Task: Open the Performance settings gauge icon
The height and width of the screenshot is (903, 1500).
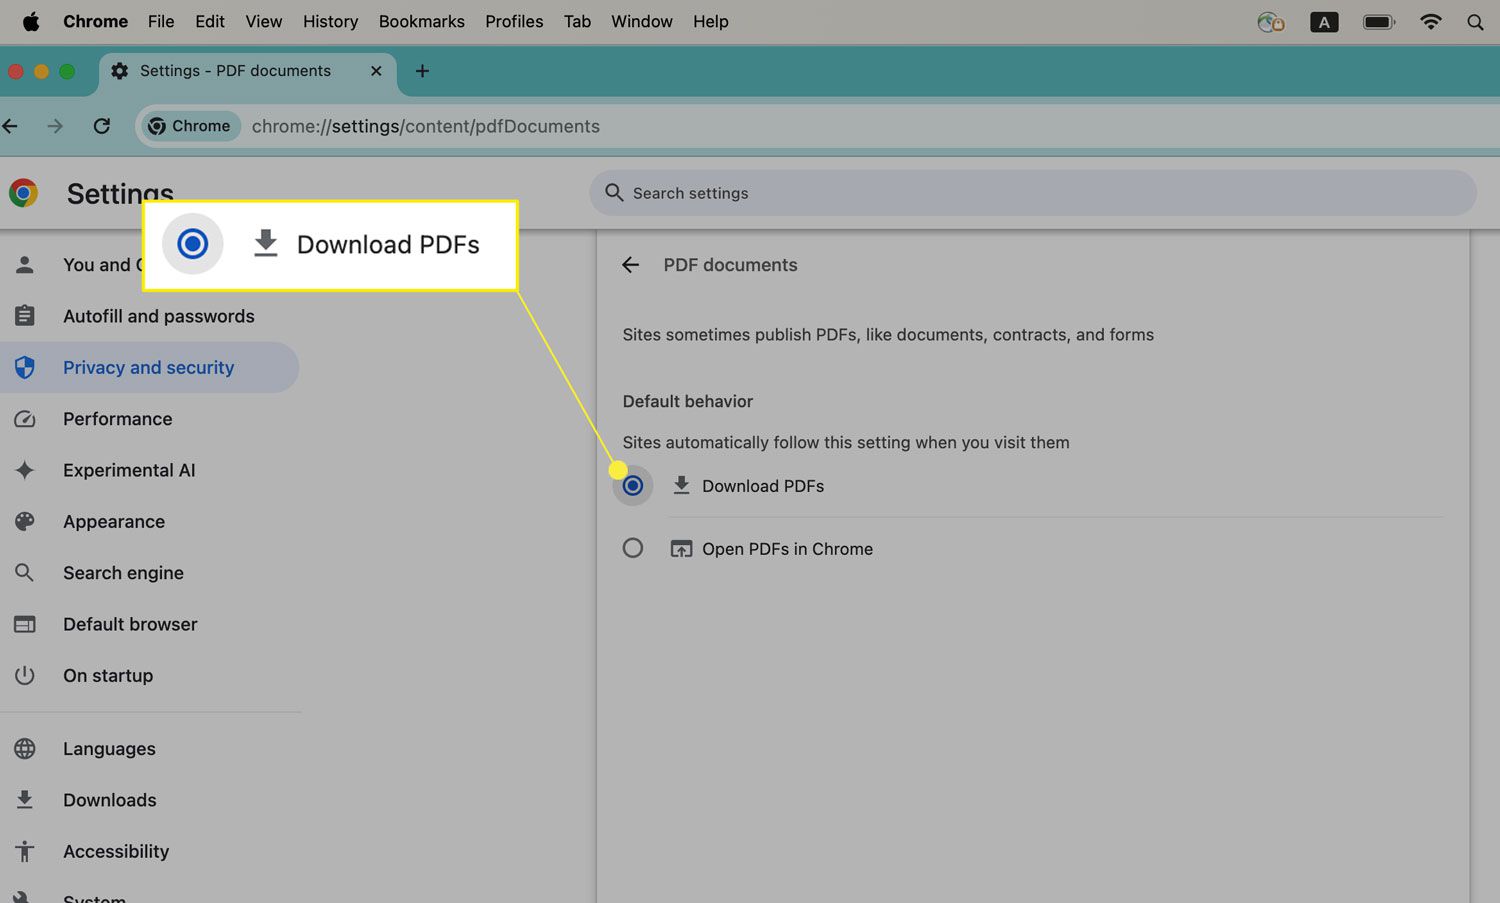Action: 25,419
